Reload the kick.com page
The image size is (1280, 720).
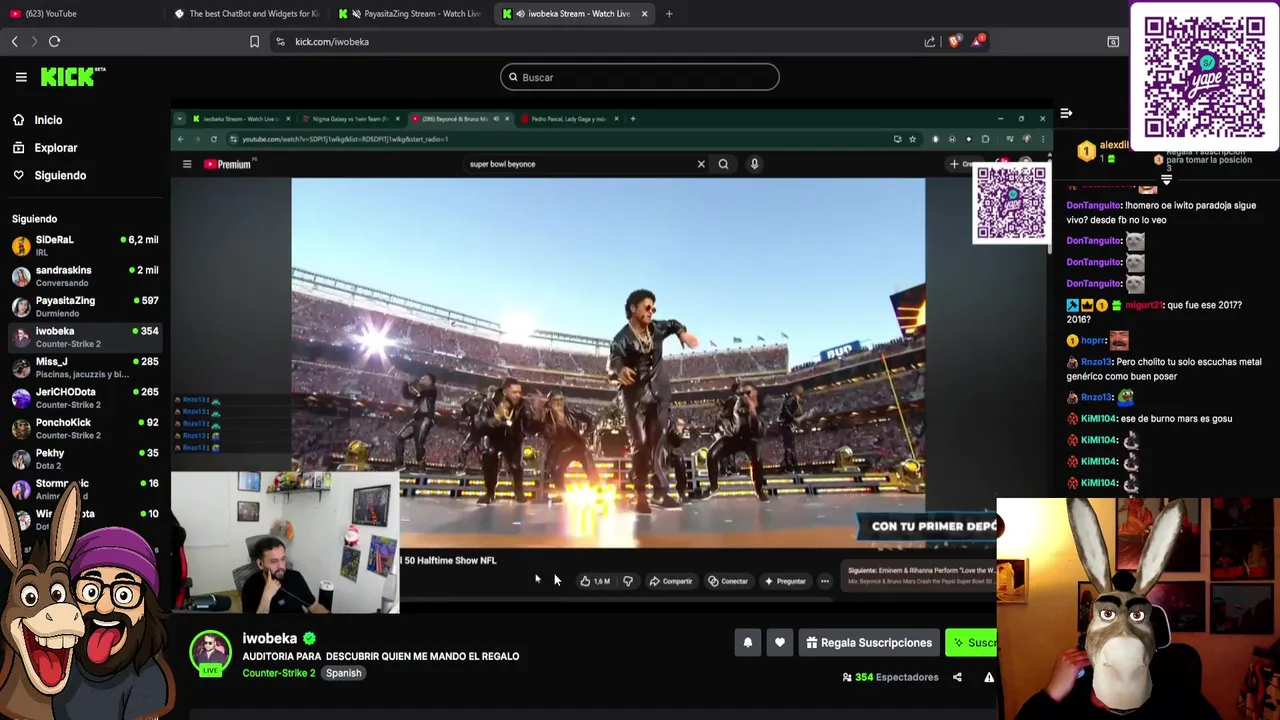55,42
